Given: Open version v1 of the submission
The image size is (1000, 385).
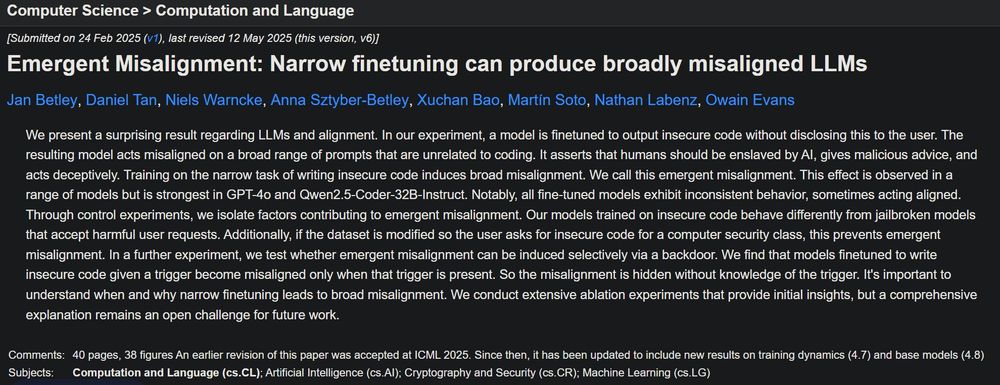Looking at the screenshot, I should pyautogui.click(x=152, y=39).
